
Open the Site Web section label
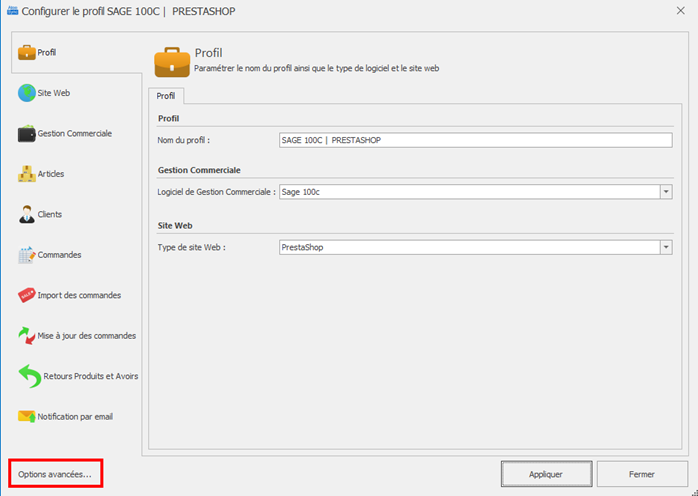[x=54, y=93]
